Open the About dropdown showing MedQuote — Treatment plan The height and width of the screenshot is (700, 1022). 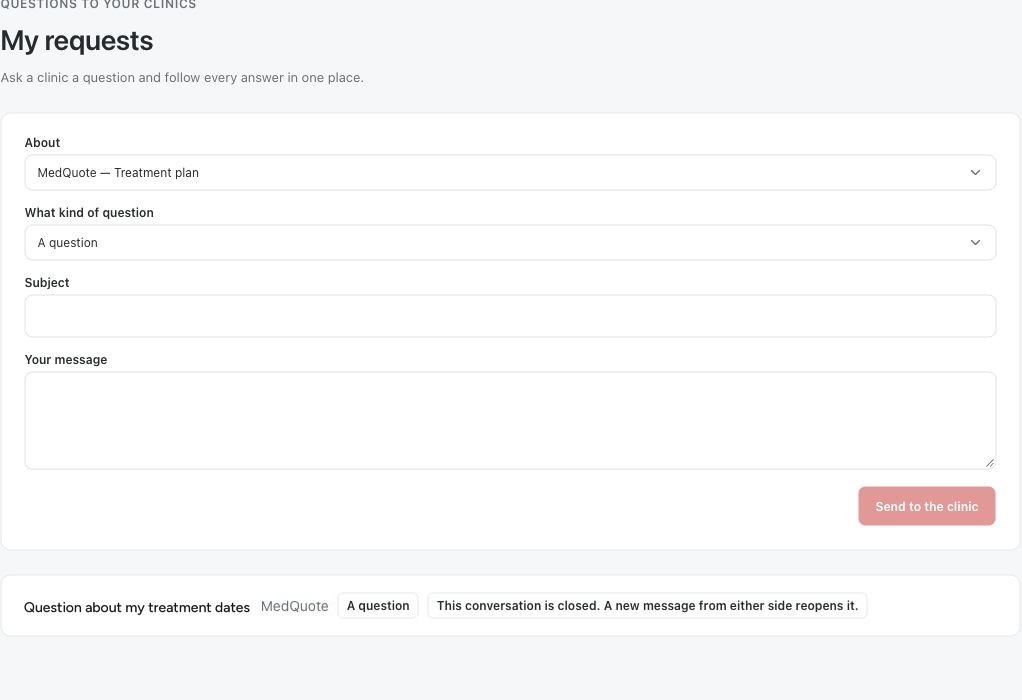(510, 173)
